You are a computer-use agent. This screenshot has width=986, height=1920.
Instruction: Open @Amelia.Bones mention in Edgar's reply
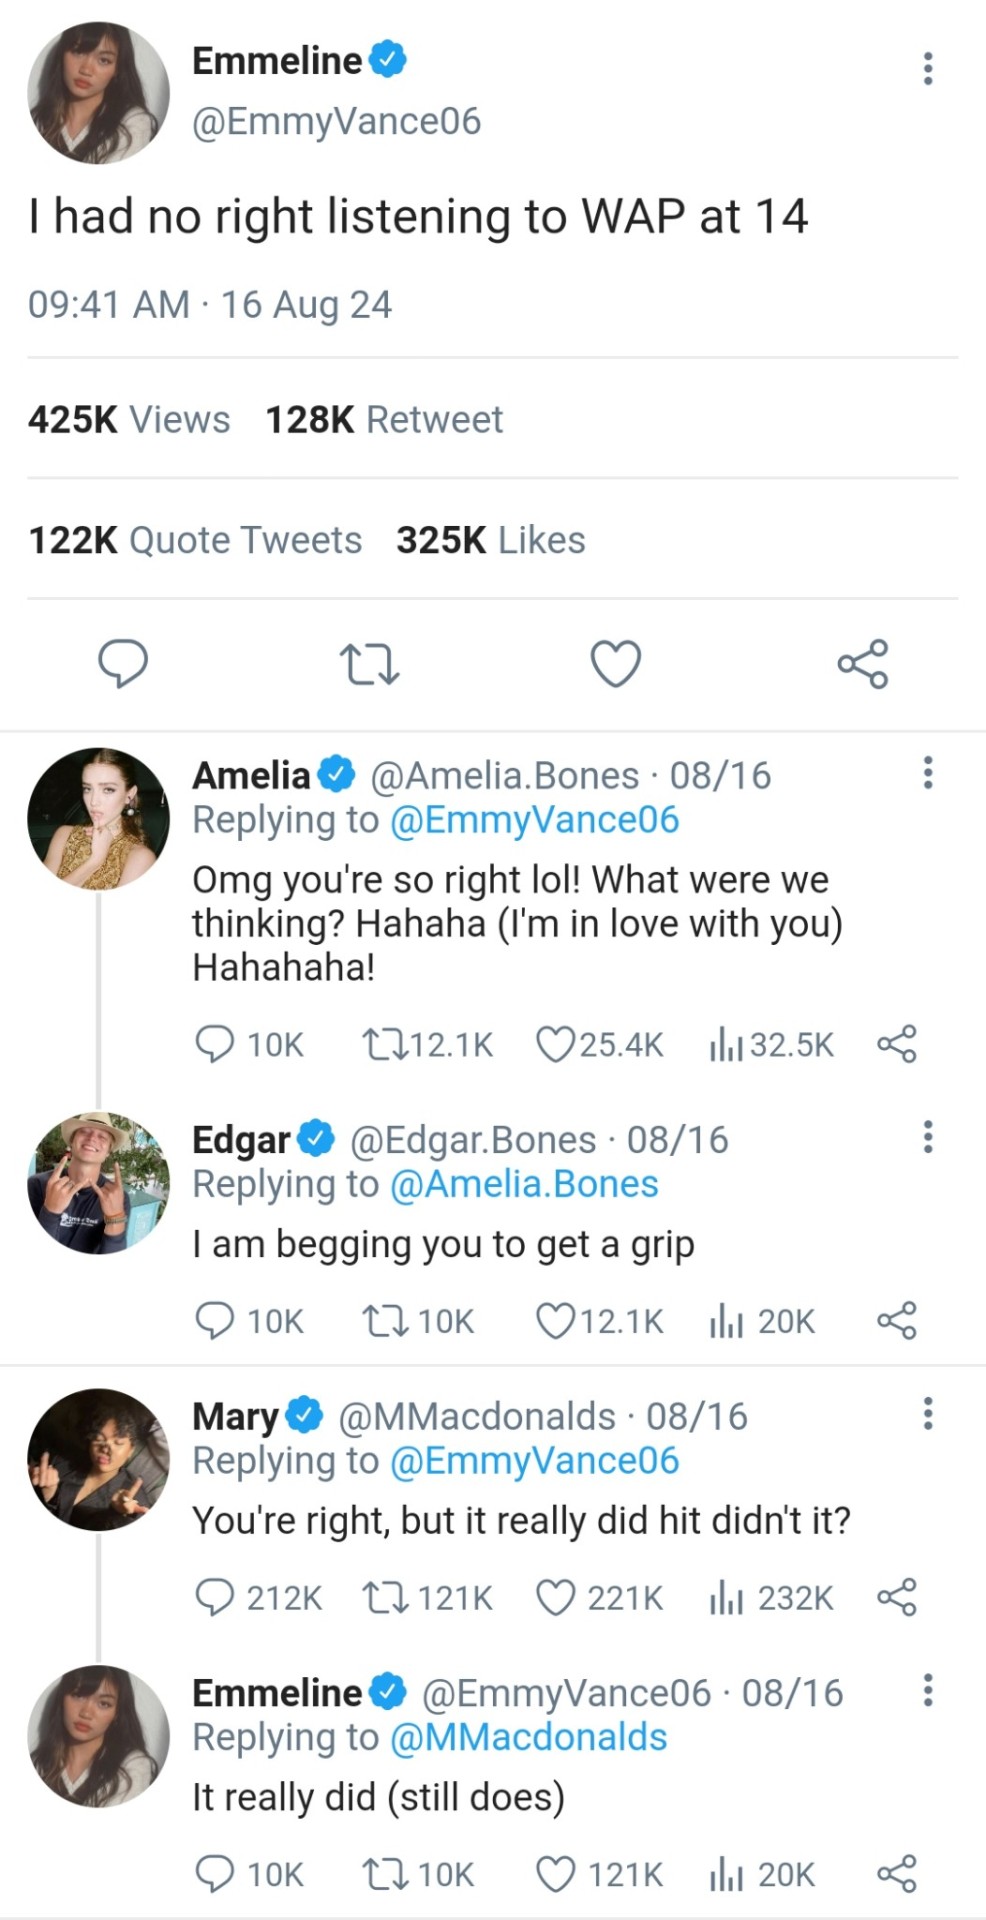pos(523,1184)
